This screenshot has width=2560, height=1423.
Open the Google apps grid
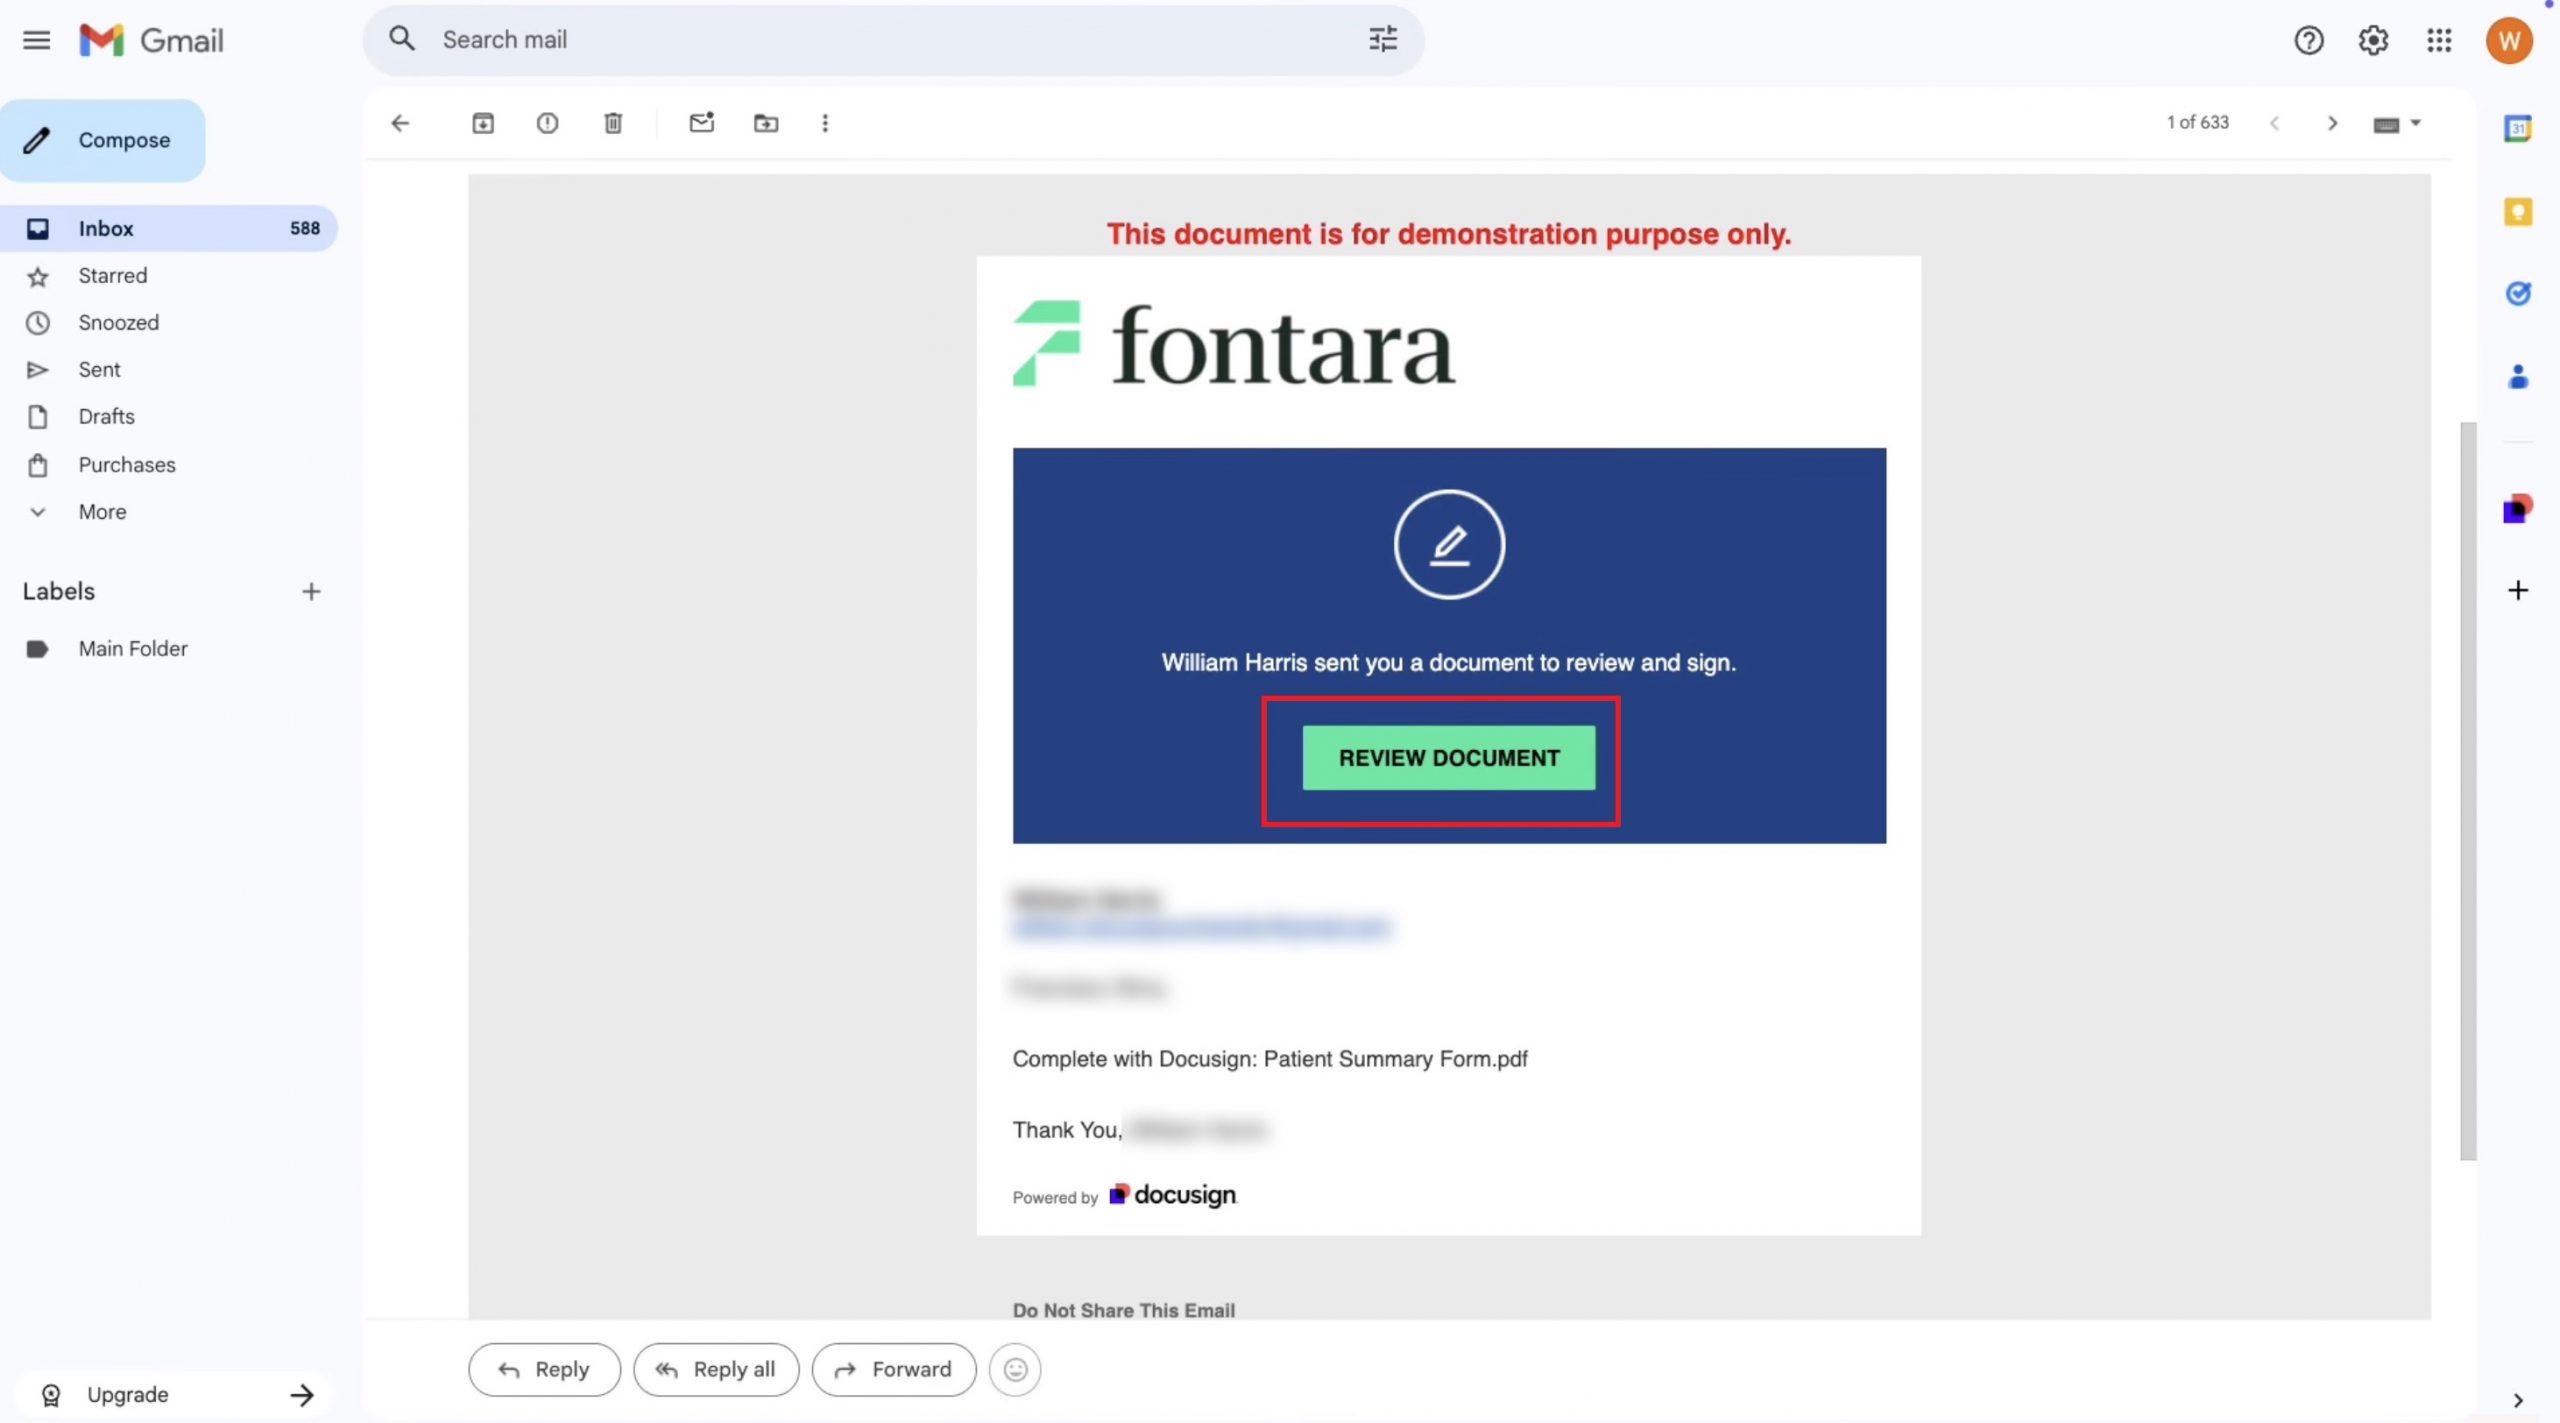coord(2439,40)
